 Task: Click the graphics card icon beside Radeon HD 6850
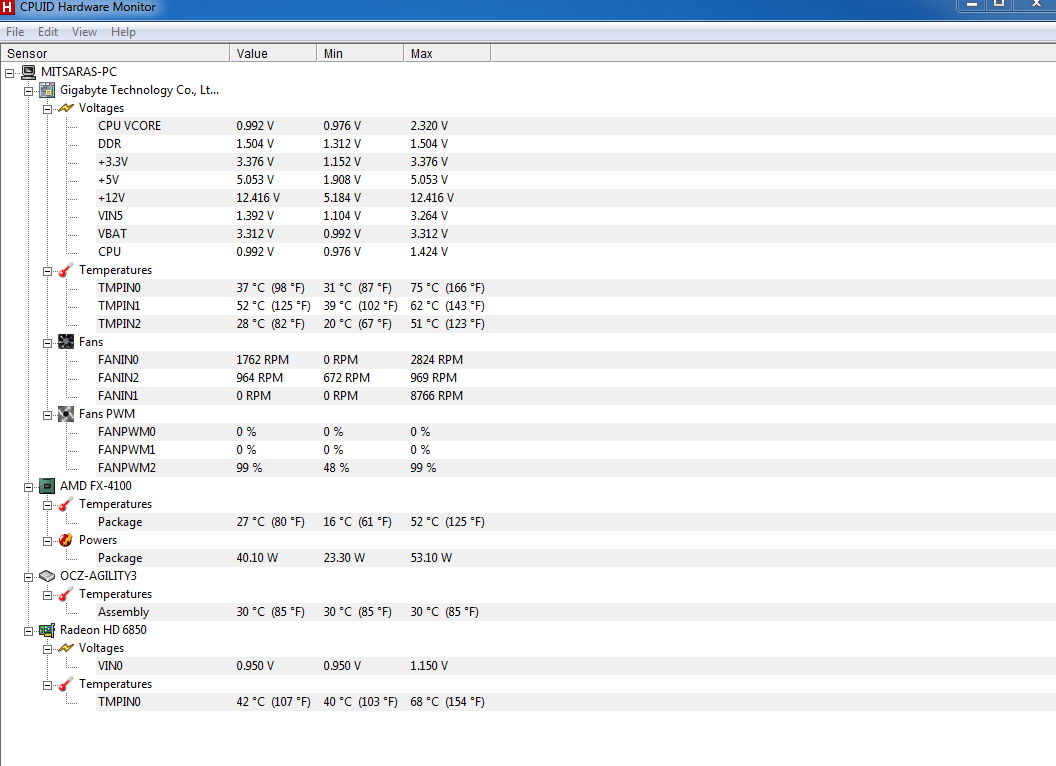[x=47, y=630]
